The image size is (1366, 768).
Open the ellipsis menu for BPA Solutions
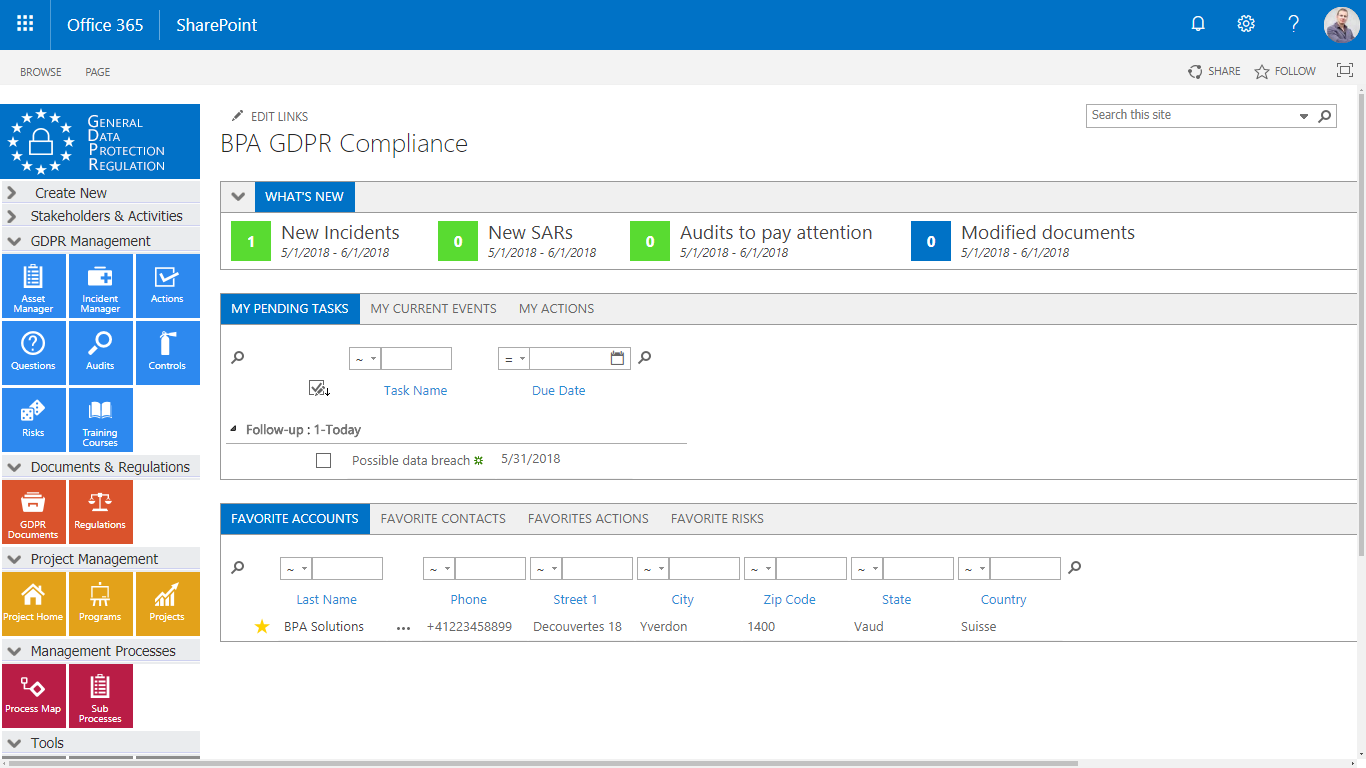coord(403,628)
